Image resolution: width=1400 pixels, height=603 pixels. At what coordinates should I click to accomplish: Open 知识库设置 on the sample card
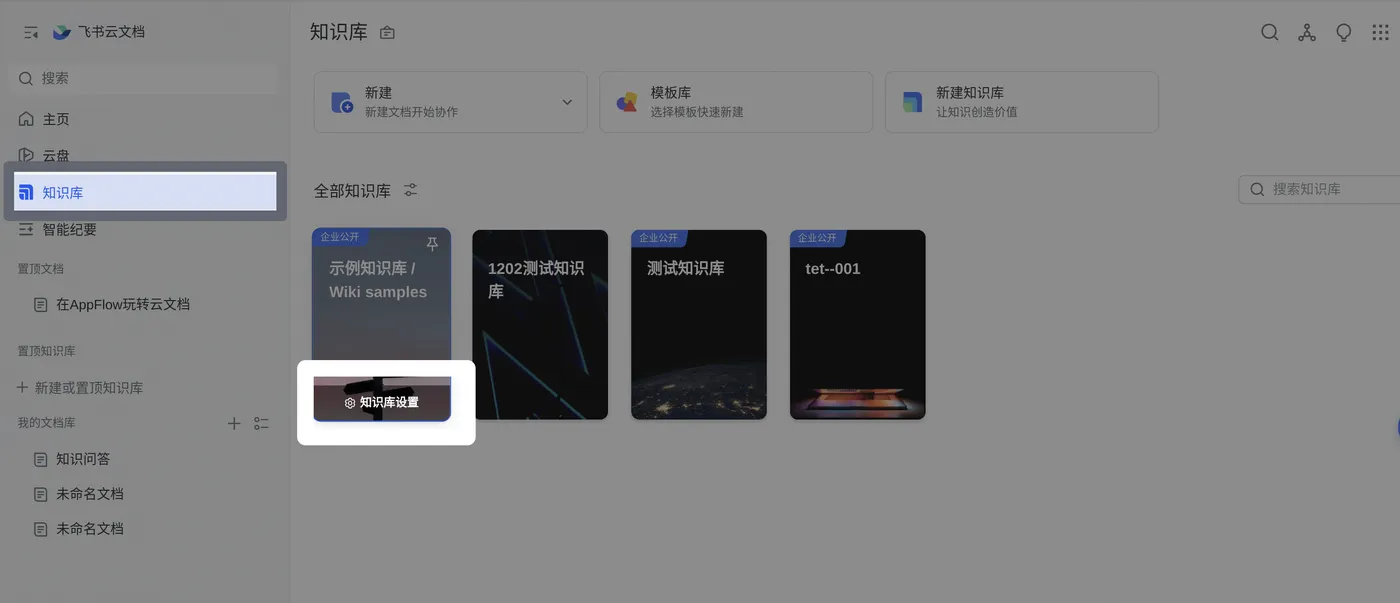382,402
